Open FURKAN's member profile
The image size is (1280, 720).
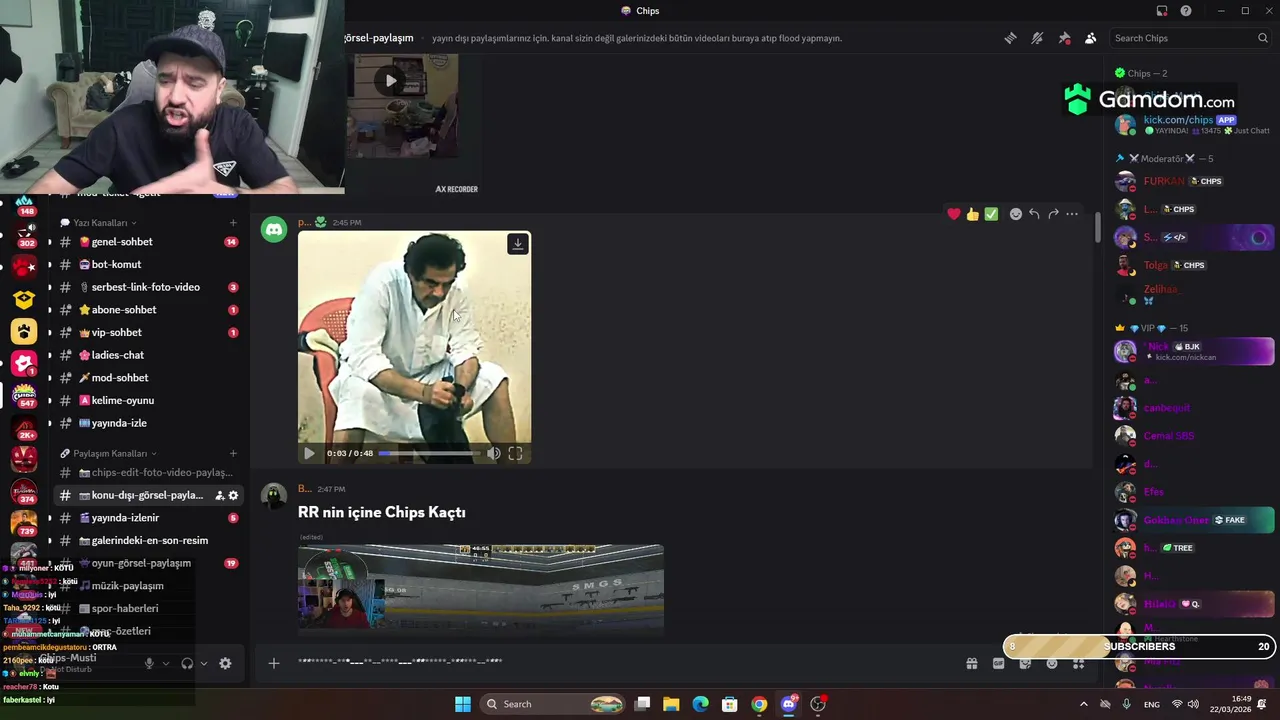1194,181
